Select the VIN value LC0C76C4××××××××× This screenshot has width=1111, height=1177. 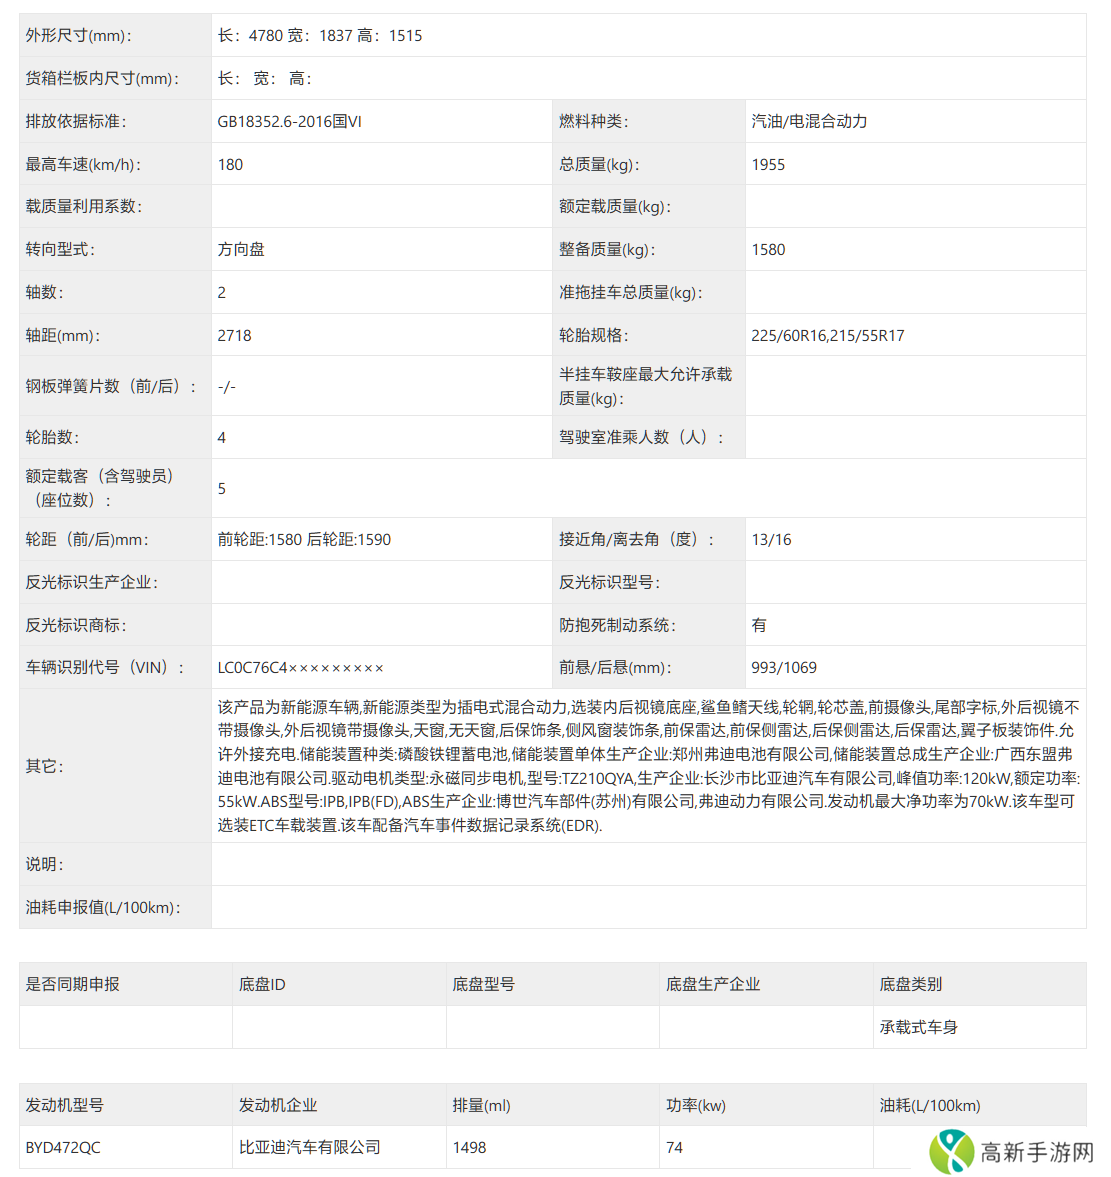pyautogui.click(x=300, y=667)
